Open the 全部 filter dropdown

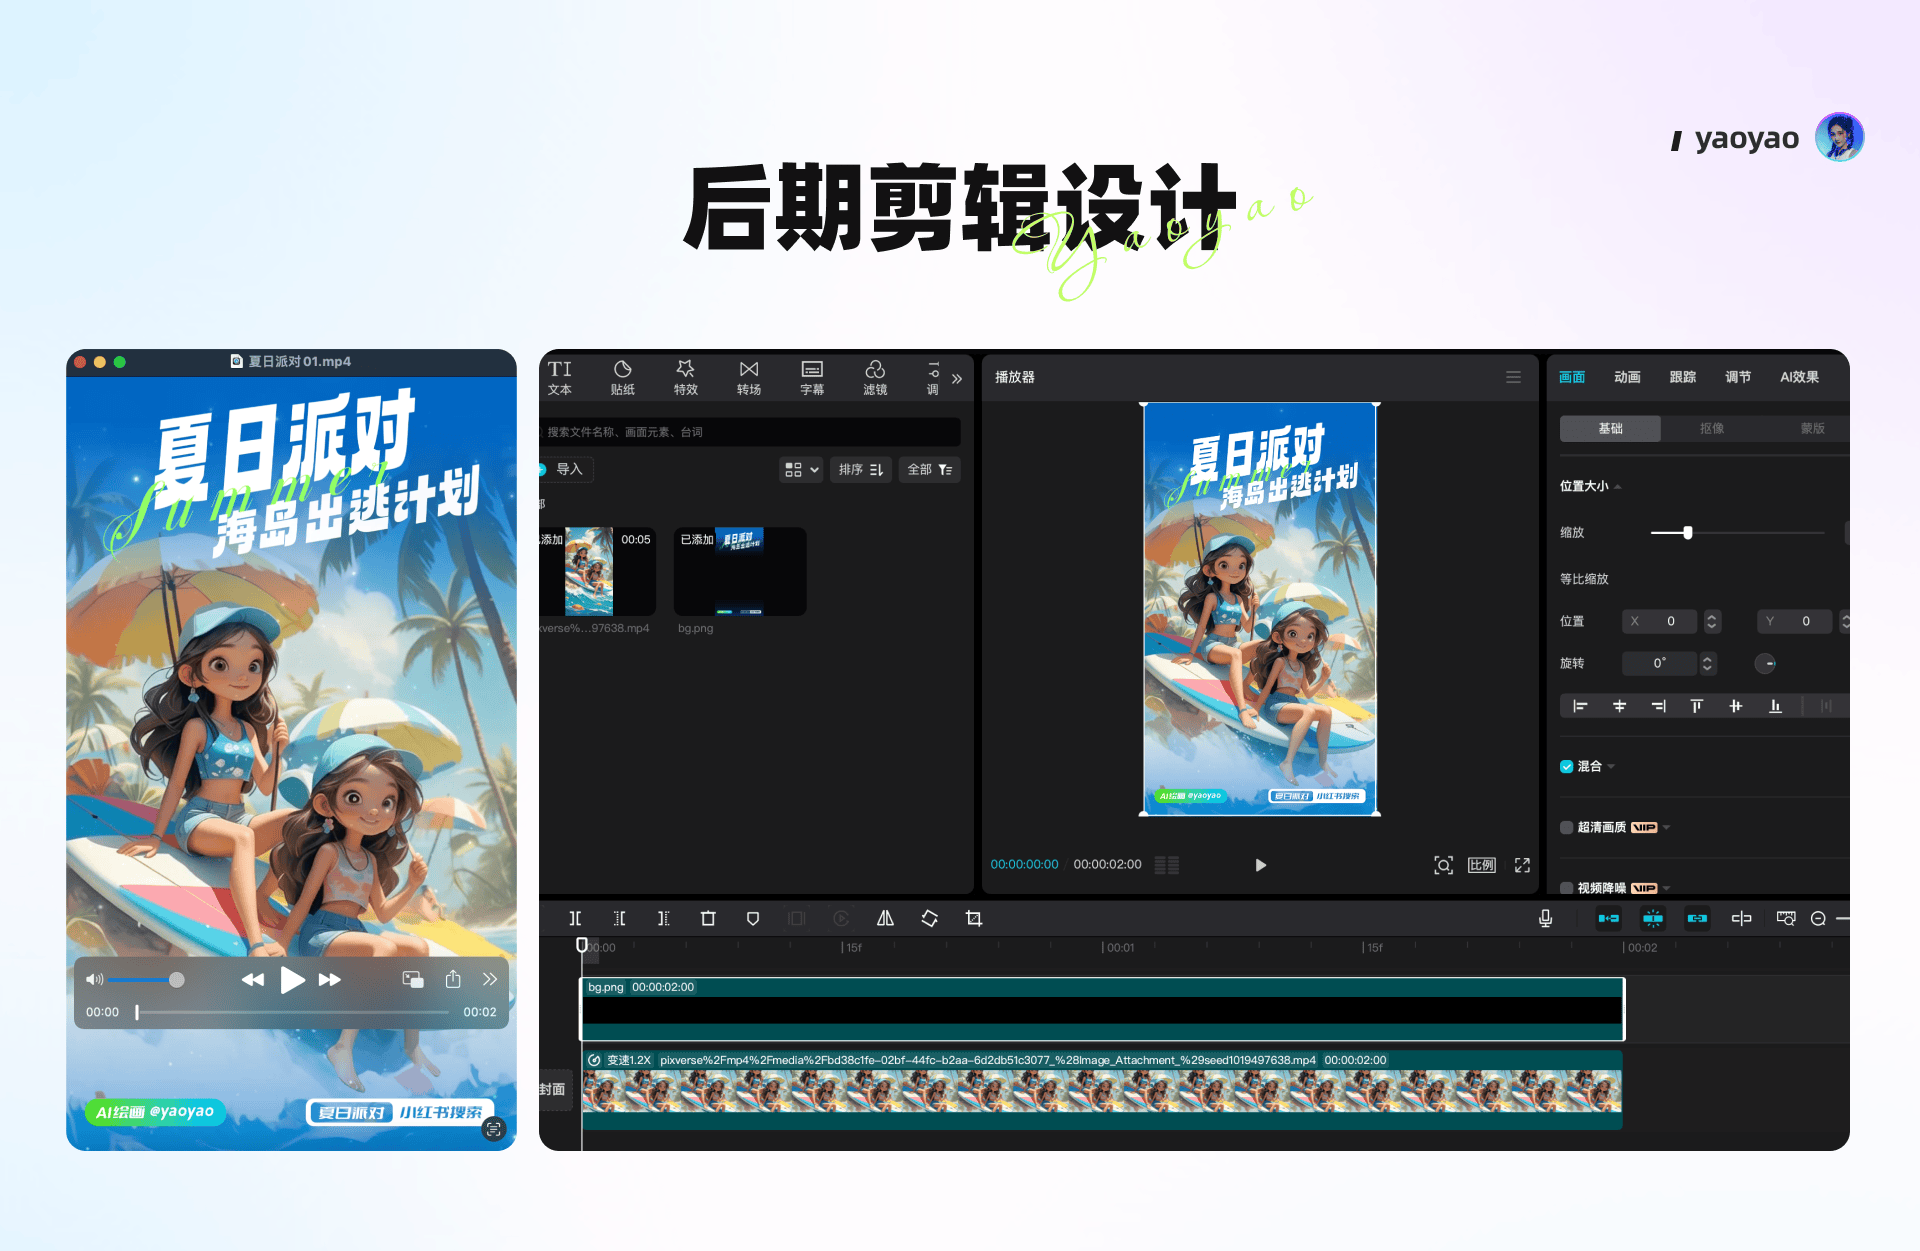[929, 469]
